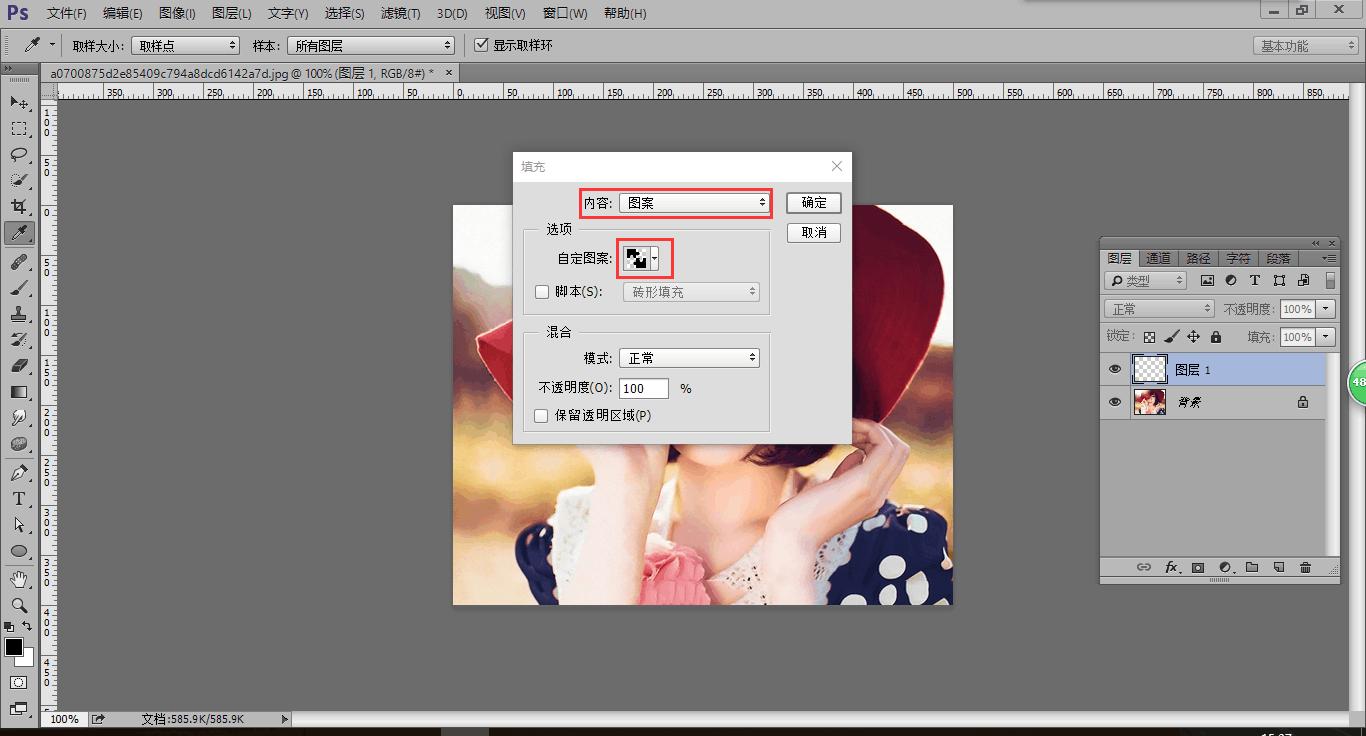Hide 图层 1 using its eye icon
This screenshot has height=736, width=1366.
click(x=1115, y=370)
